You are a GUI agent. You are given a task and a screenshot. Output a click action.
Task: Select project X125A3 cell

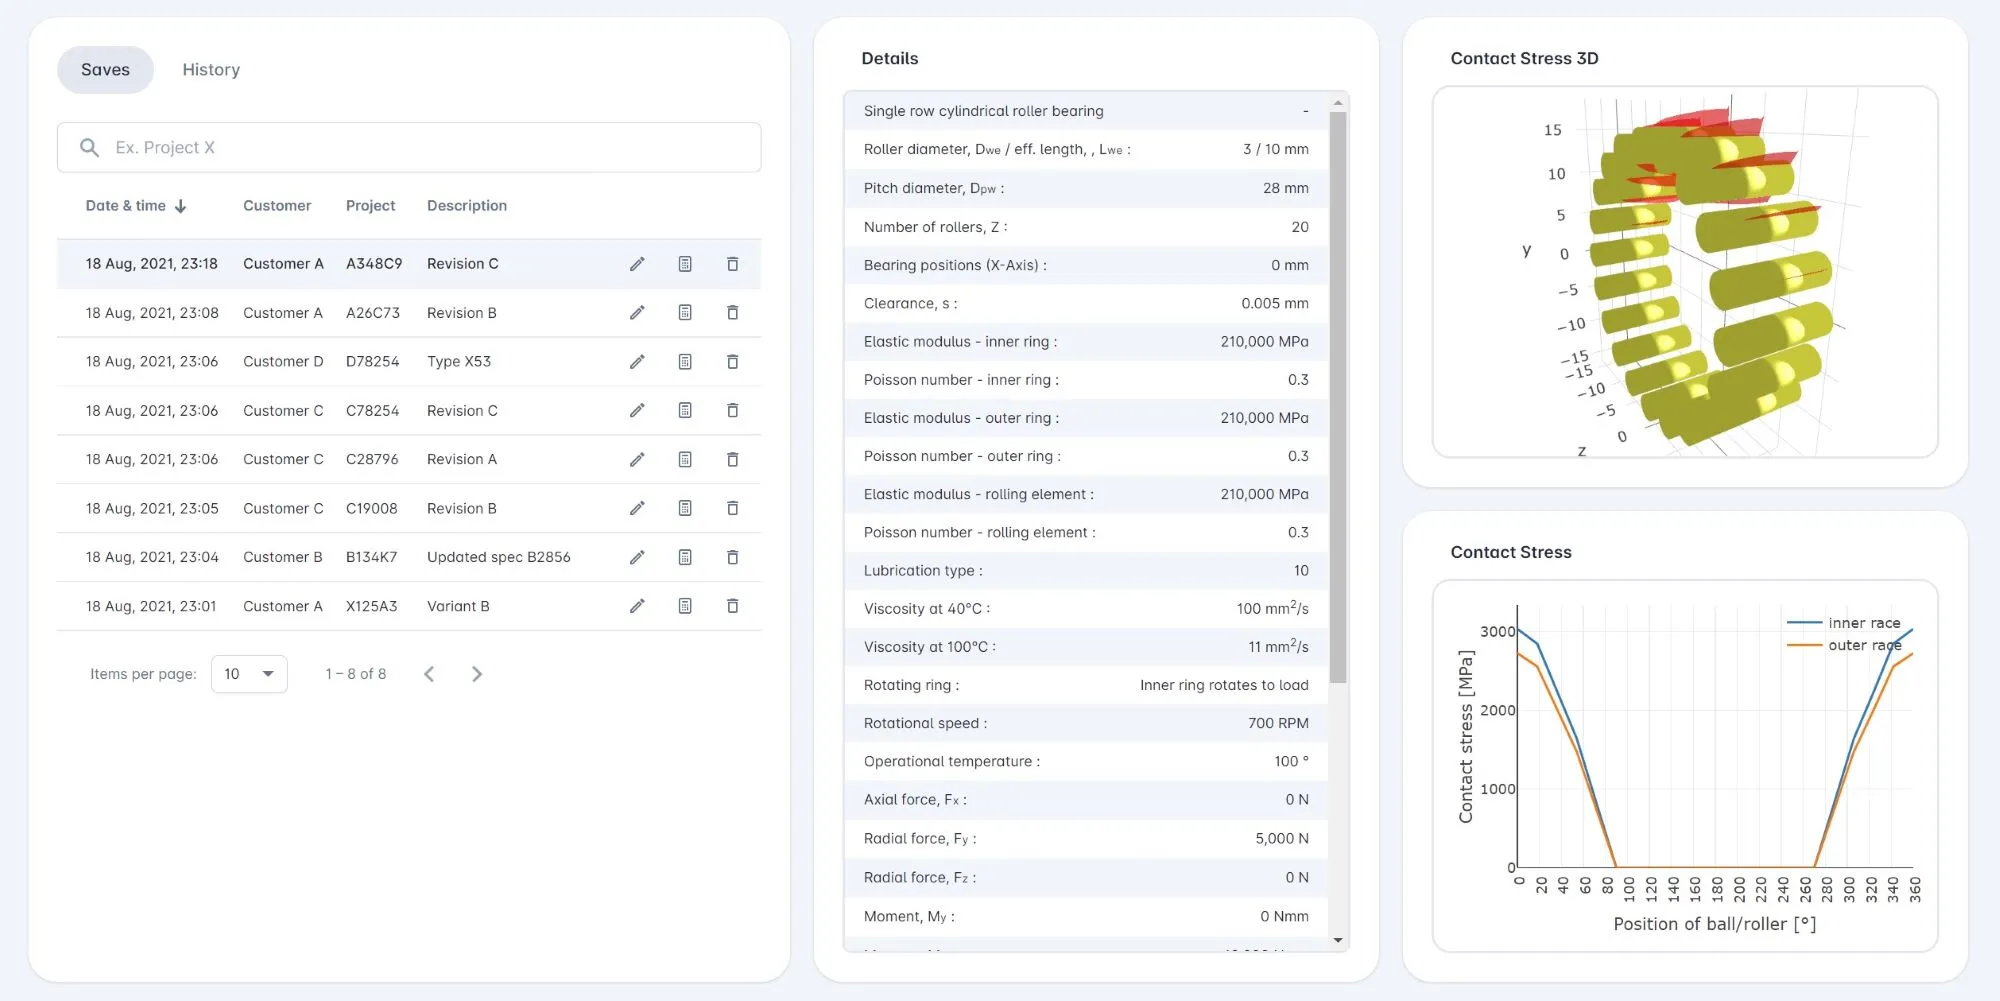coord(371,606)
